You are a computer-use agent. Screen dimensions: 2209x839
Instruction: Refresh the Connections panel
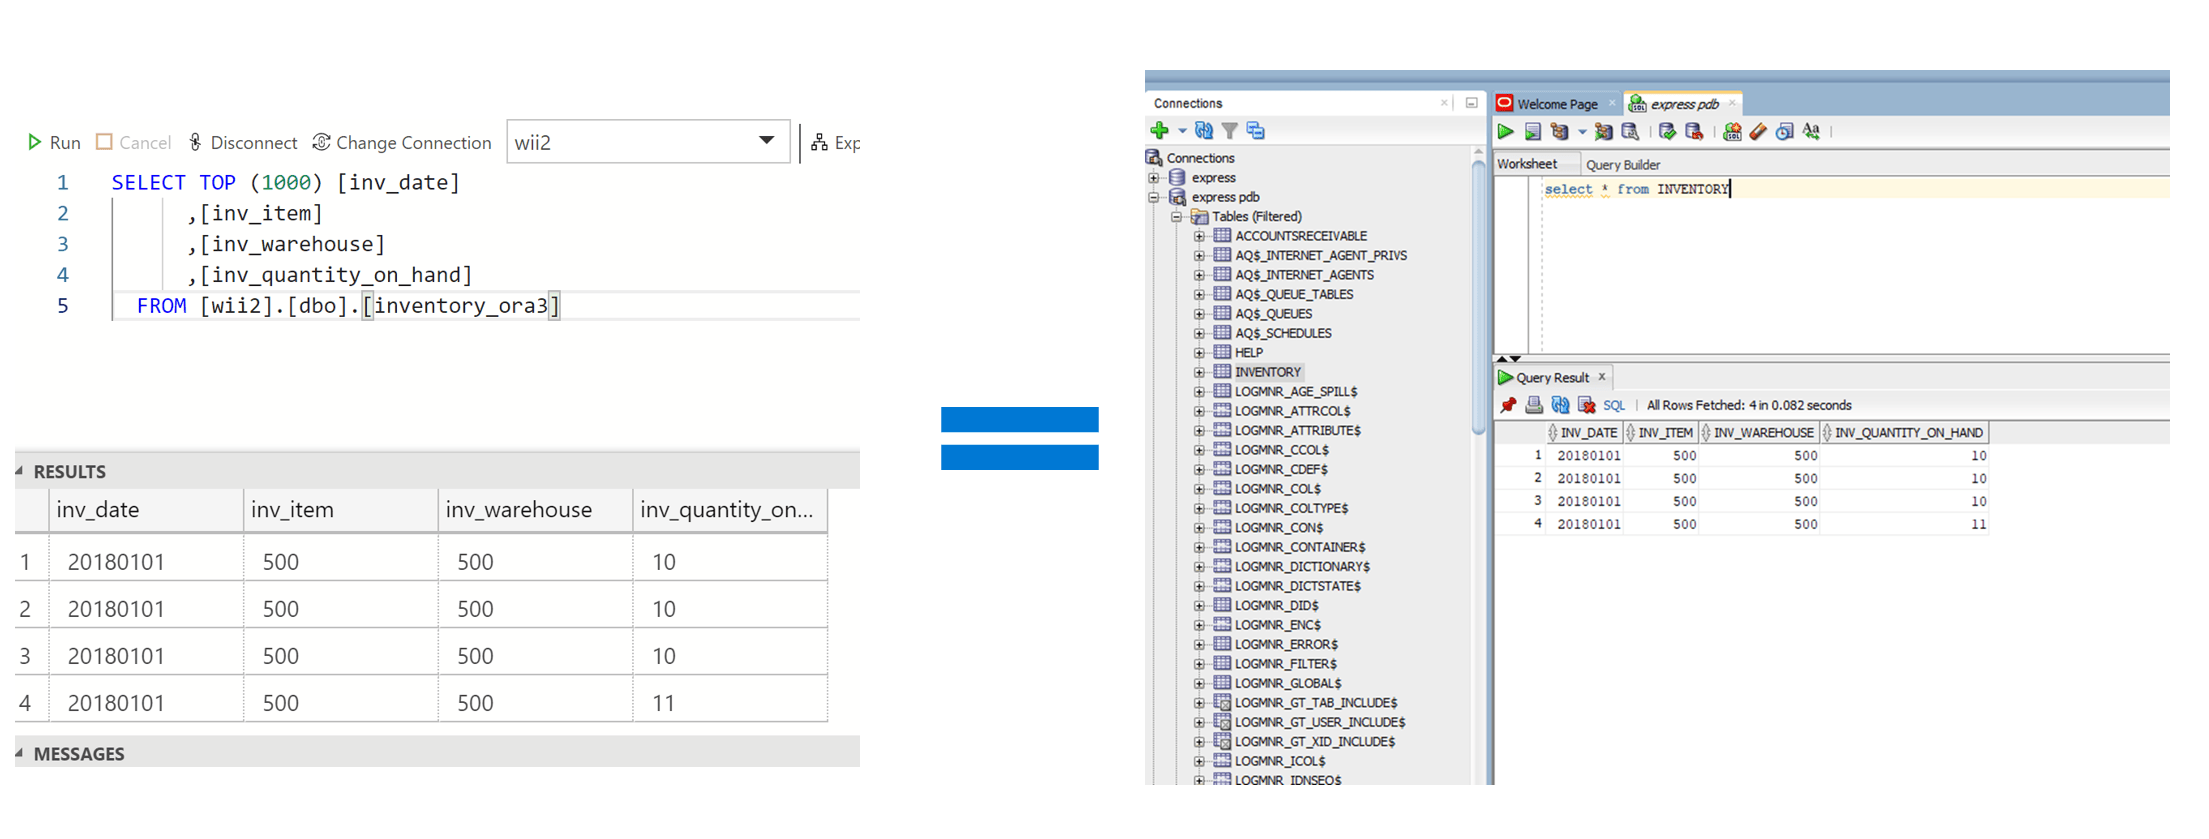(1205, 131)
